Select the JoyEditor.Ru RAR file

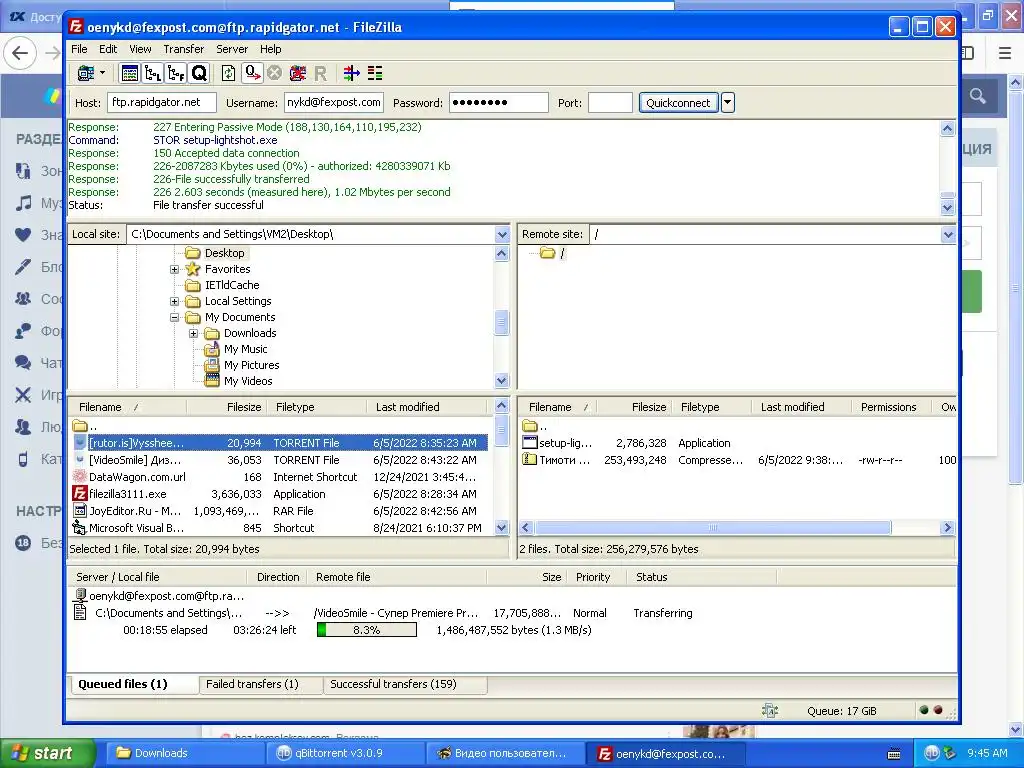(x=279, y=511)
